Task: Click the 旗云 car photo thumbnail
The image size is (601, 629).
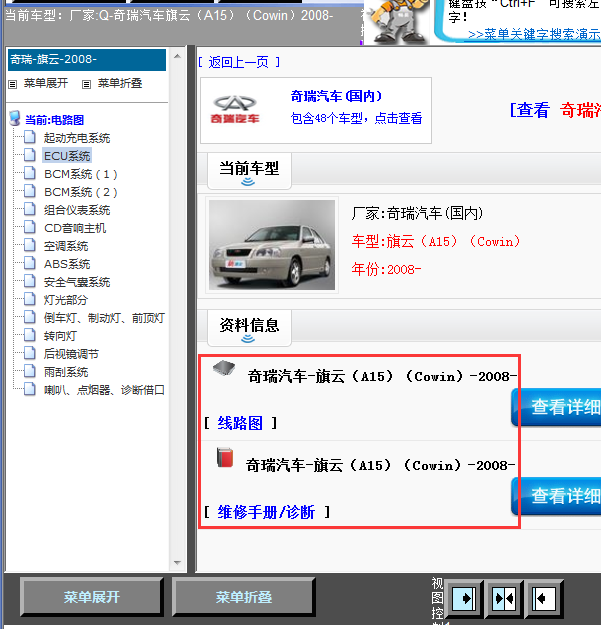Action: 272,245
